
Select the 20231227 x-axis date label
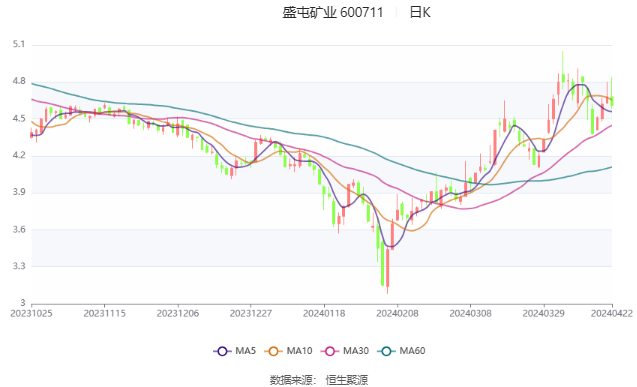pyautogui.click(x=251, y=313)
